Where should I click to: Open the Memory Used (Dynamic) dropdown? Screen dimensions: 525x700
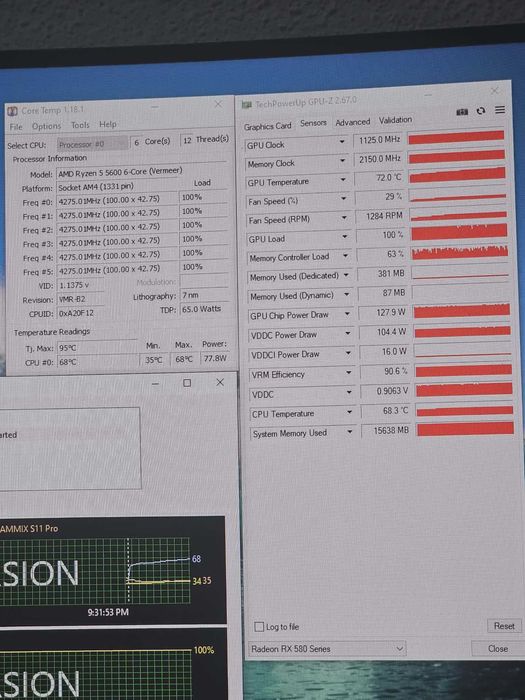[x=346, y=295]
